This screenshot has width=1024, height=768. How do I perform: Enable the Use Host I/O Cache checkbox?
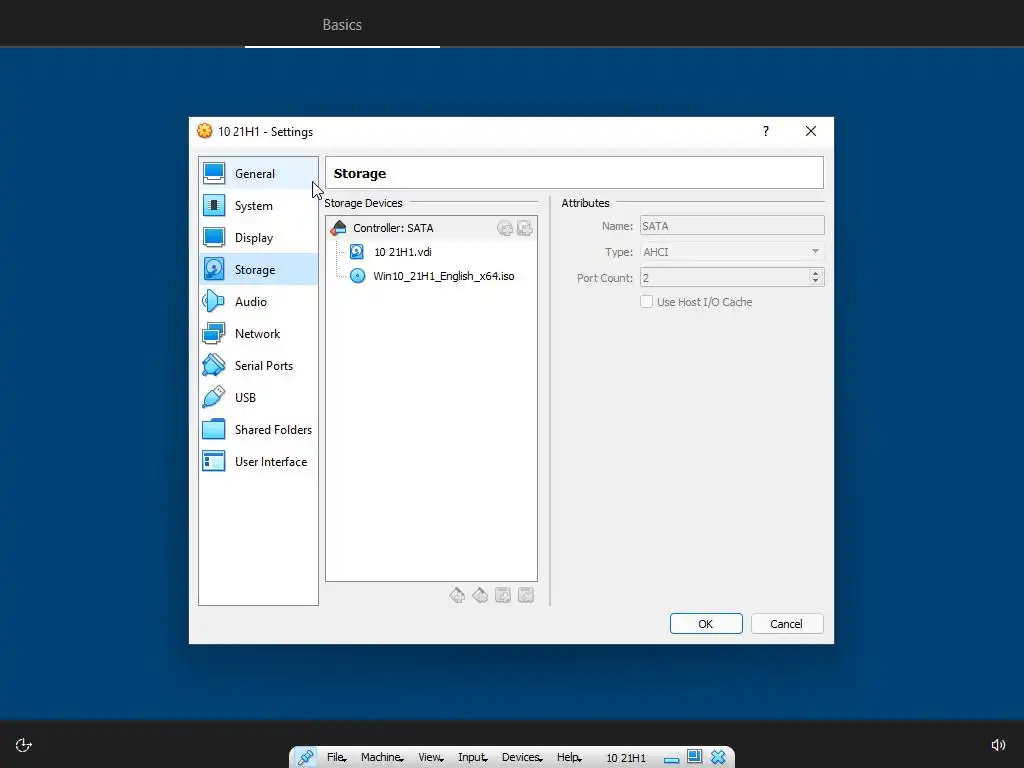tap(647, 302)
